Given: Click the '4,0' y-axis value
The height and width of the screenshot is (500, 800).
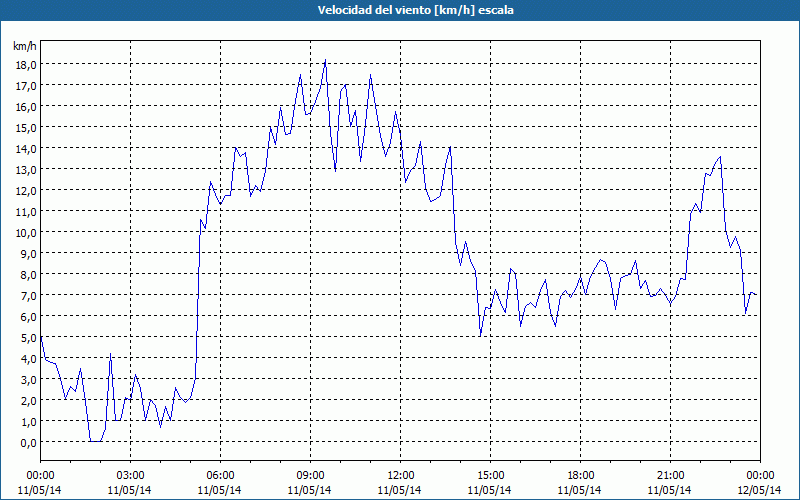Looking at the screenshot, I should pos(30,358).
